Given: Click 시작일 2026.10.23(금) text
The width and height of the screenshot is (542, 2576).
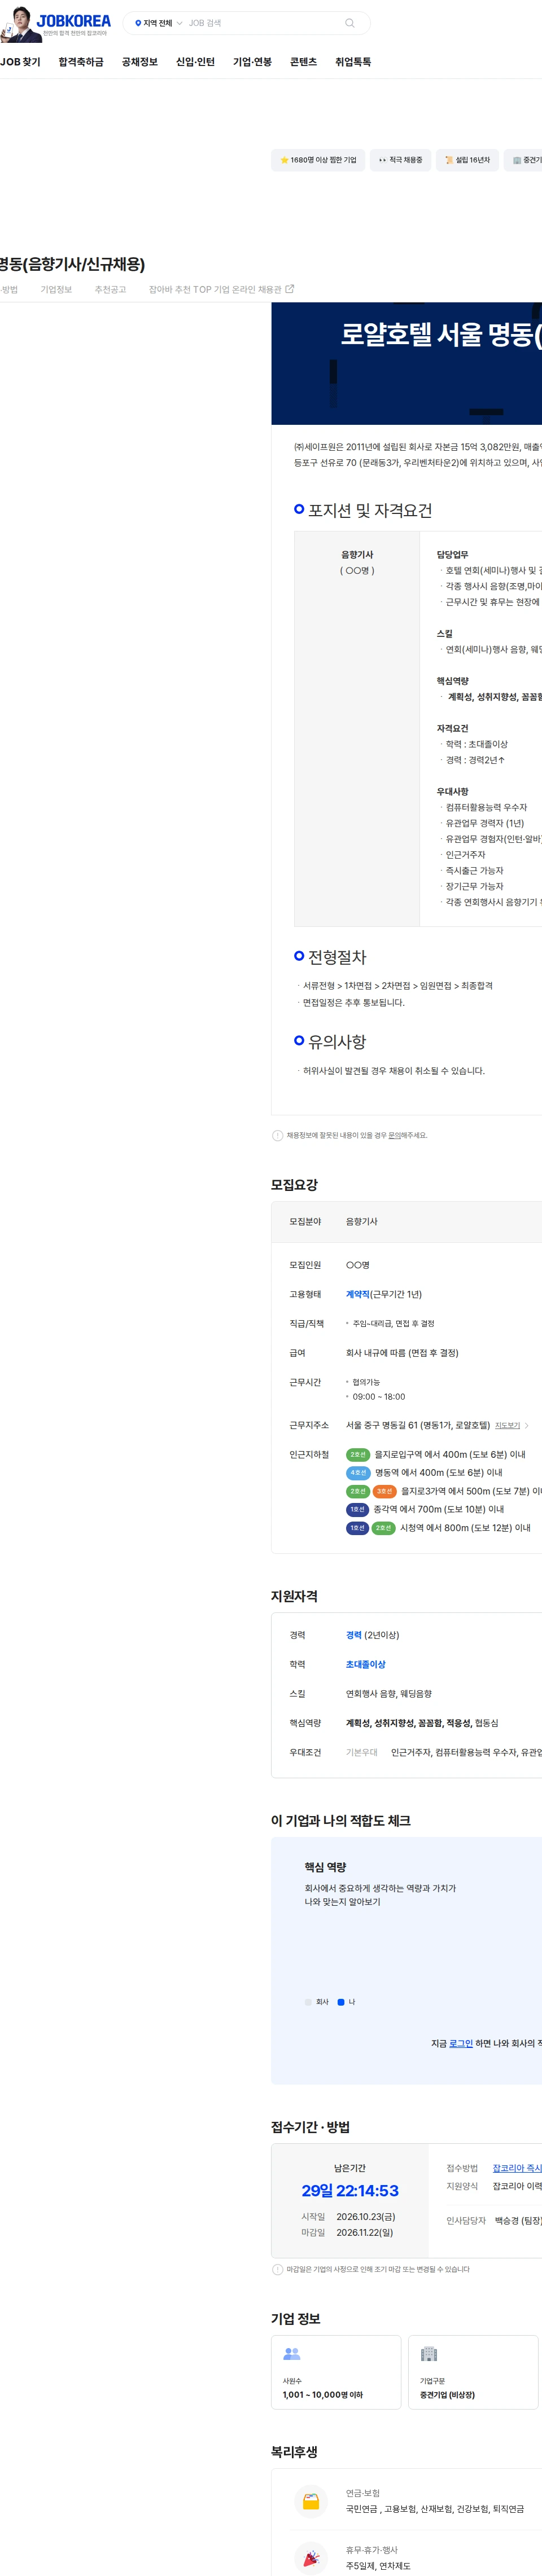Looking at the screenshot, I should point(348,2217).
